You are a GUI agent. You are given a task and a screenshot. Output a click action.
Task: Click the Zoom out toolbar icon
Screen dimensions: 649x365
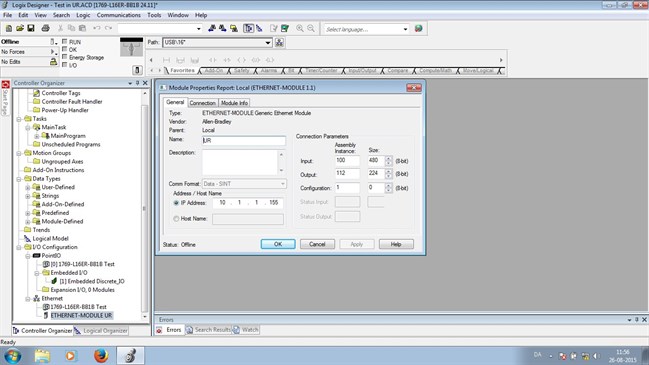pyautogui.click(x=311, y=28)
